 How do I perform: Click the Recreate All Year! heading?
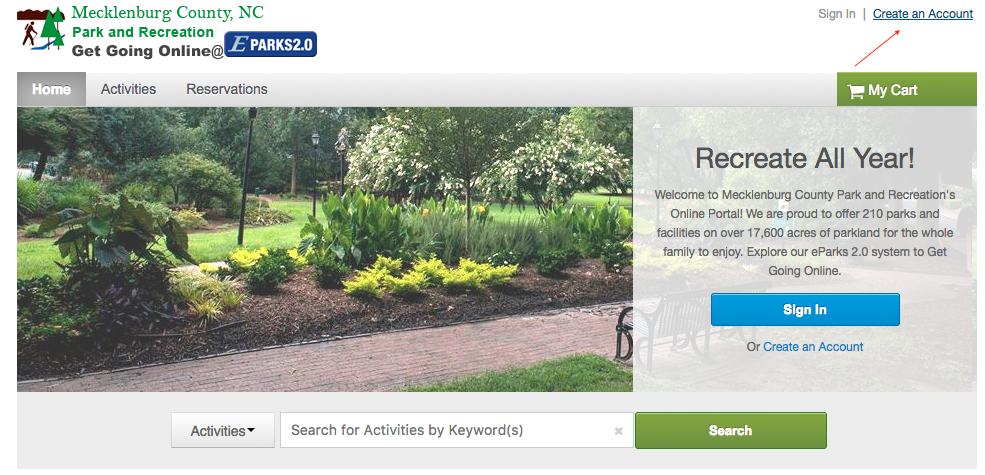(x=805, y=158)
